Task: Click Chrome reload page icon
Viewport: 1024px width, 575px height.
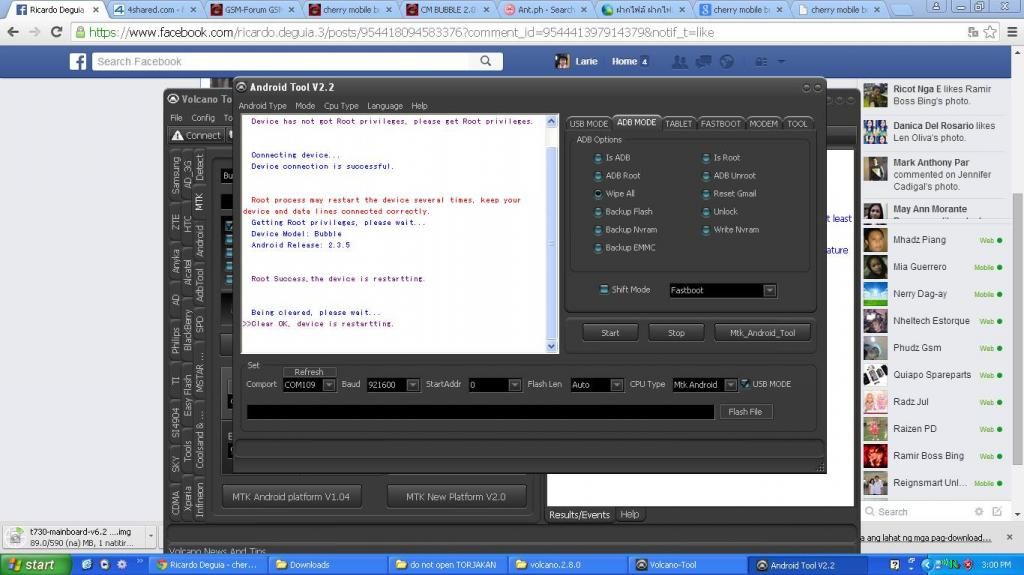Action: [54, 32]
